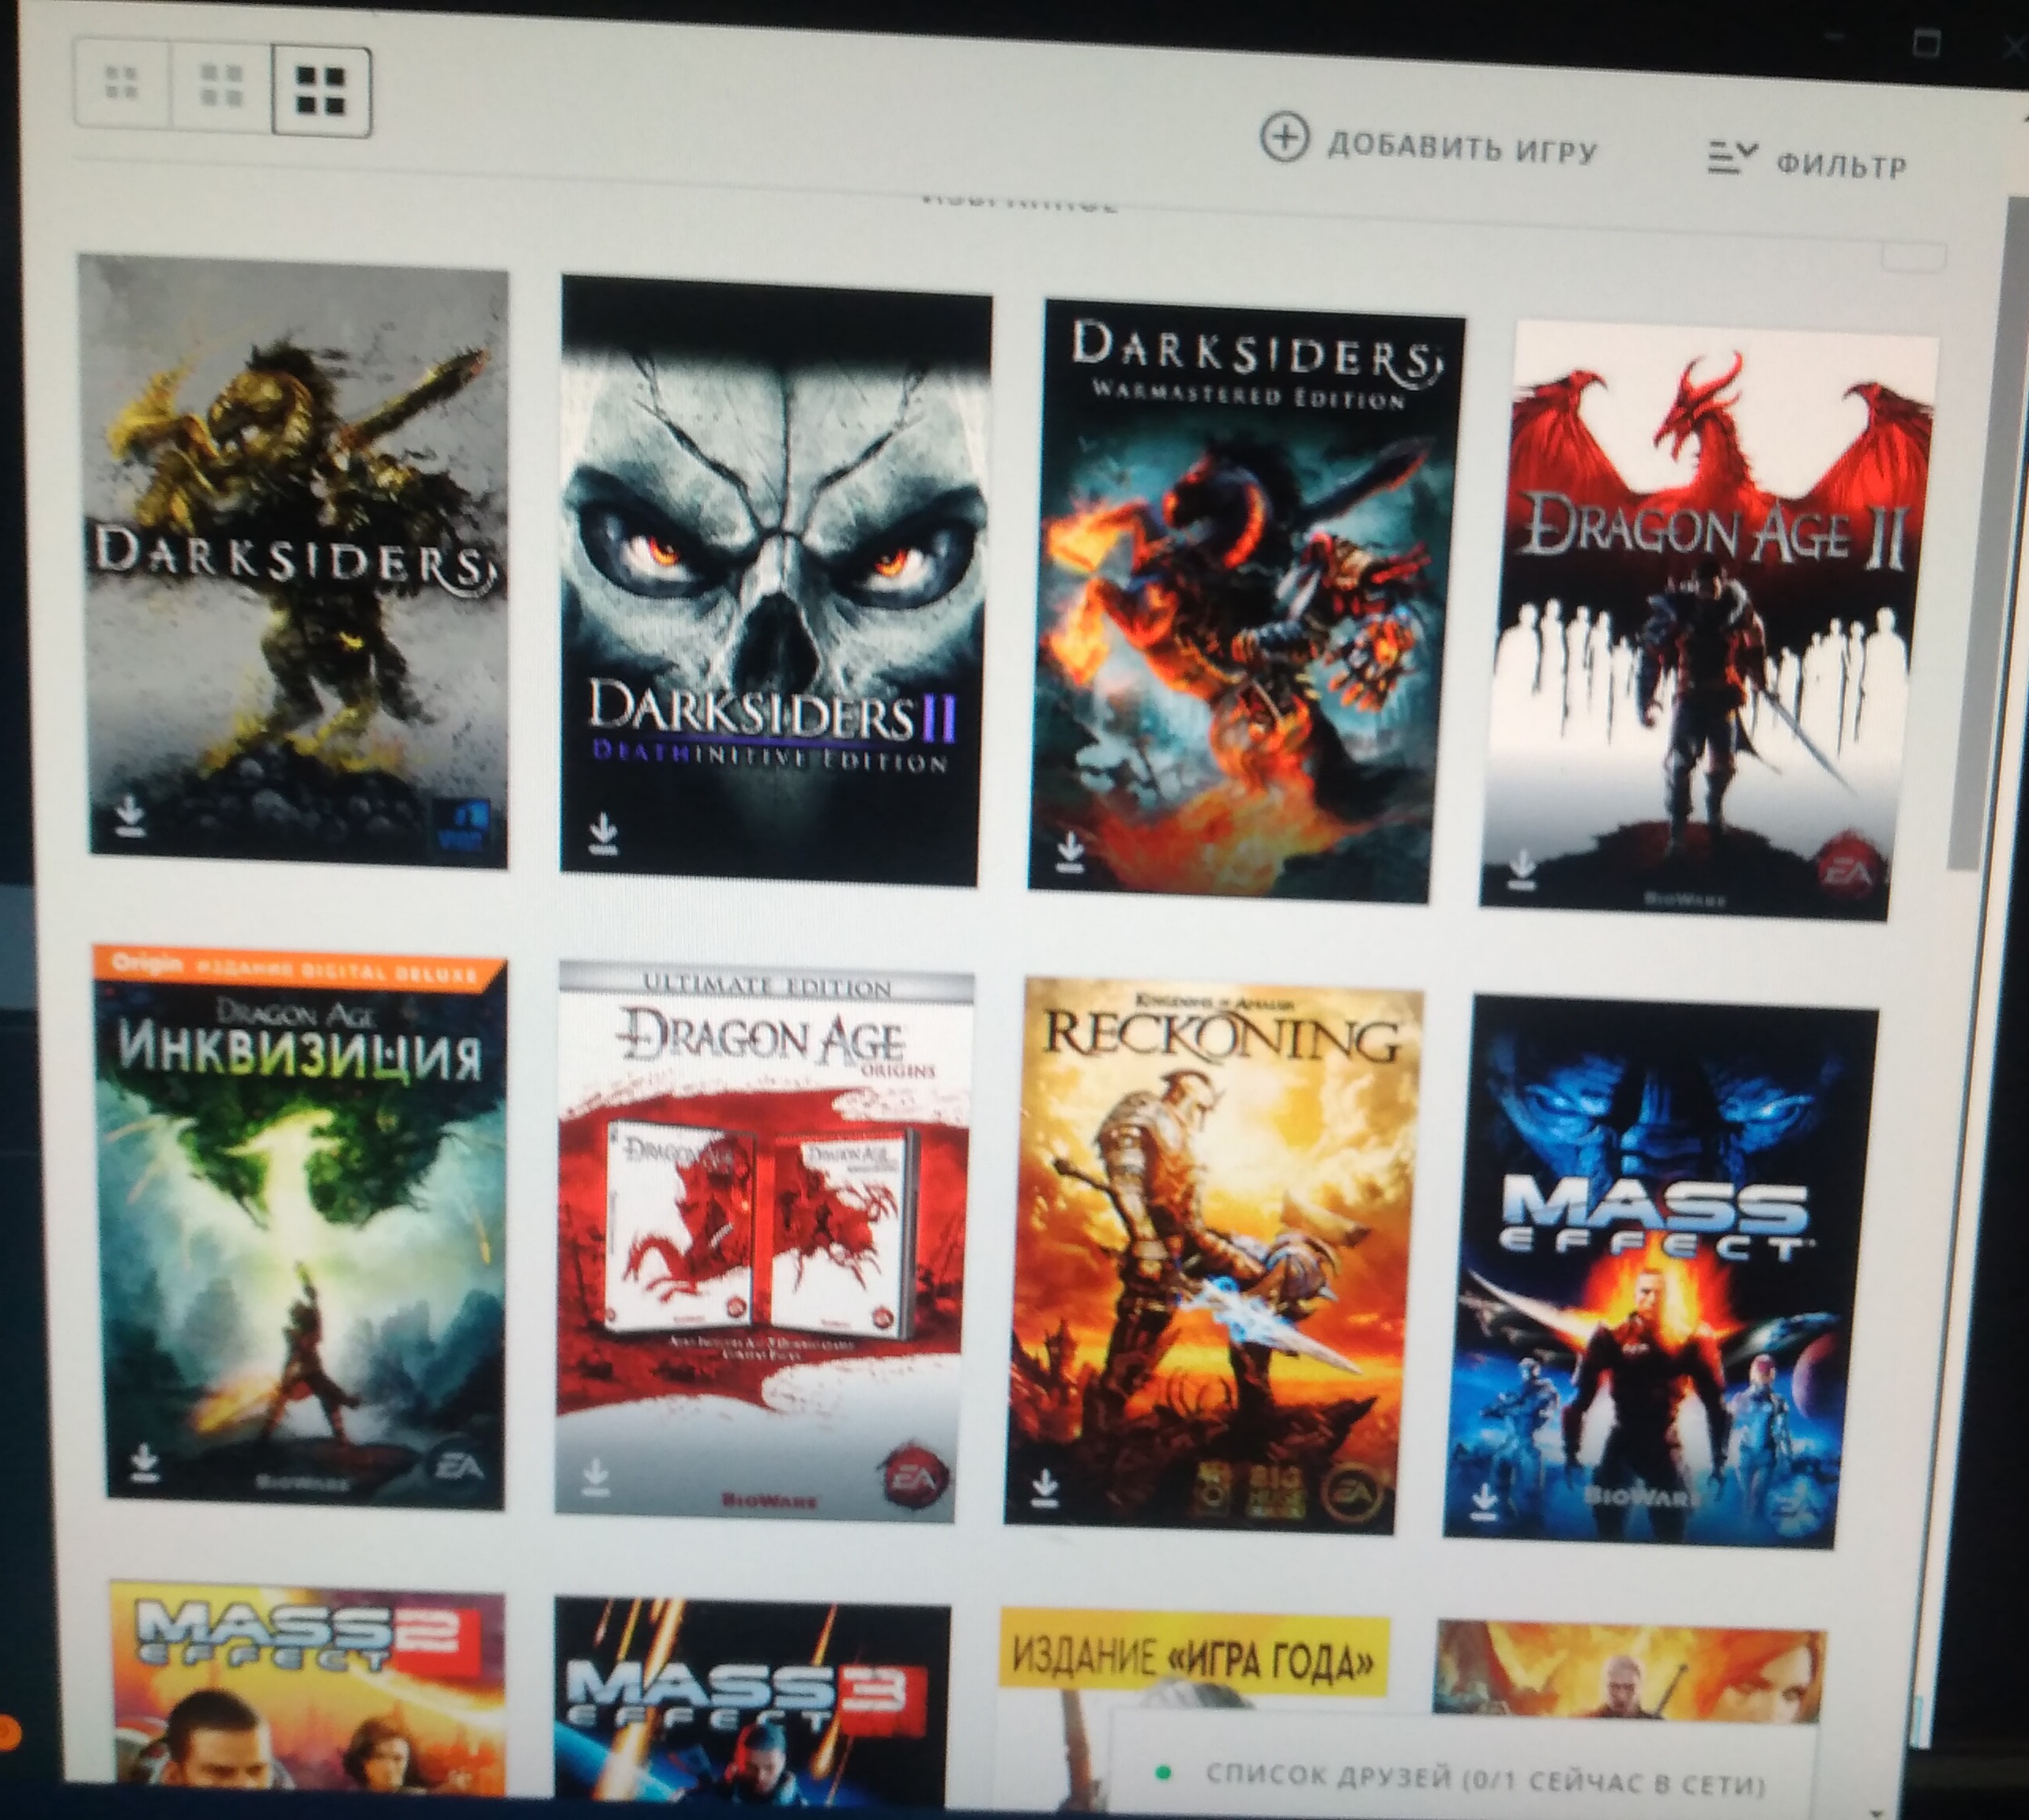Click the green online status dot

coord(1163,1773)
